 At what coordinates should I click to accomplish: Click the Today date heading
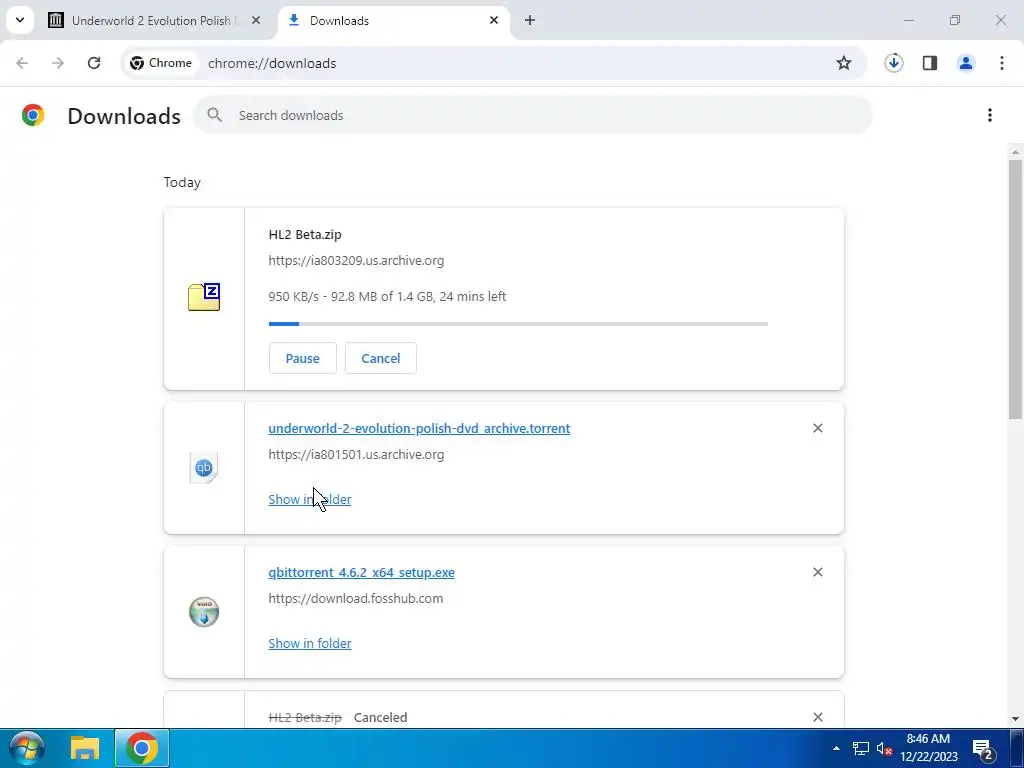coord(182,182)
